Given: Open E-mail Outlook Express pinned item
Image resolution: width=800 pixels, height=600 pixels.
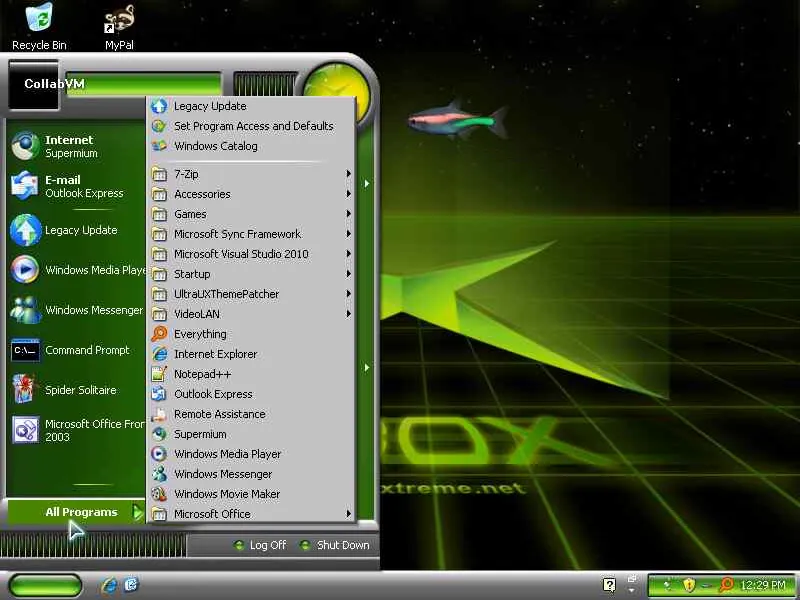Looking at the screenshot, I should pyautogui.click(x=77, y=186).
